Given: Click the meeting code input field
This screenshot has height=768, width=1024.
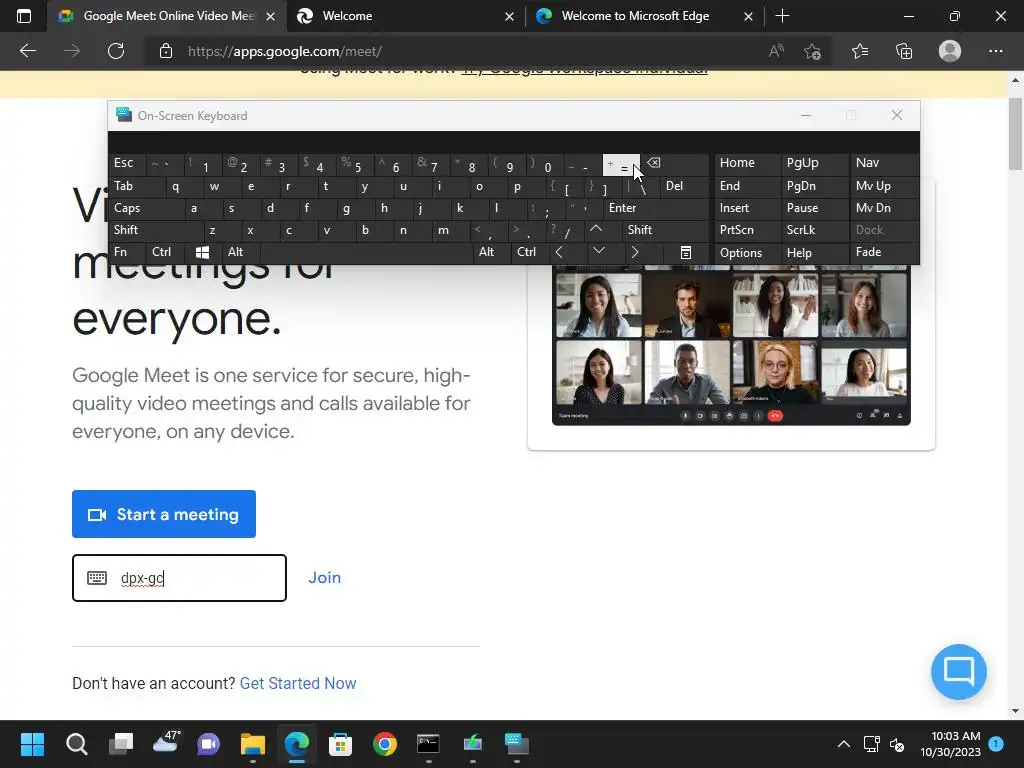Looking at the screenshot, I should [x=180, y=578].
